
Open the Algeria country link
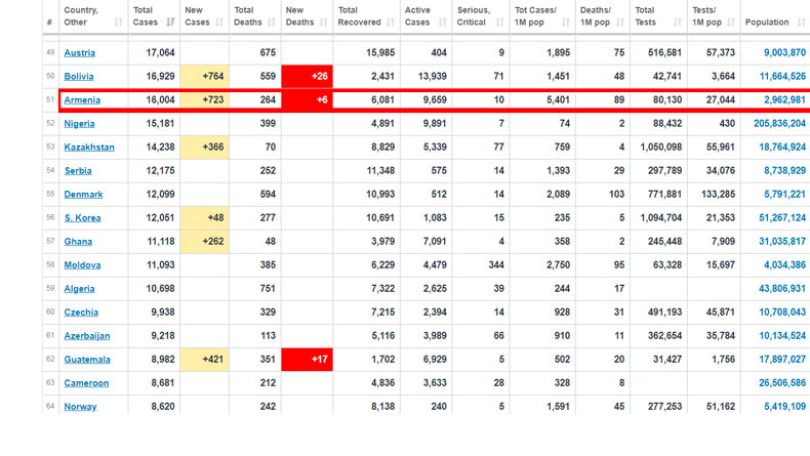pyautogui.click(x=80, y=289)
